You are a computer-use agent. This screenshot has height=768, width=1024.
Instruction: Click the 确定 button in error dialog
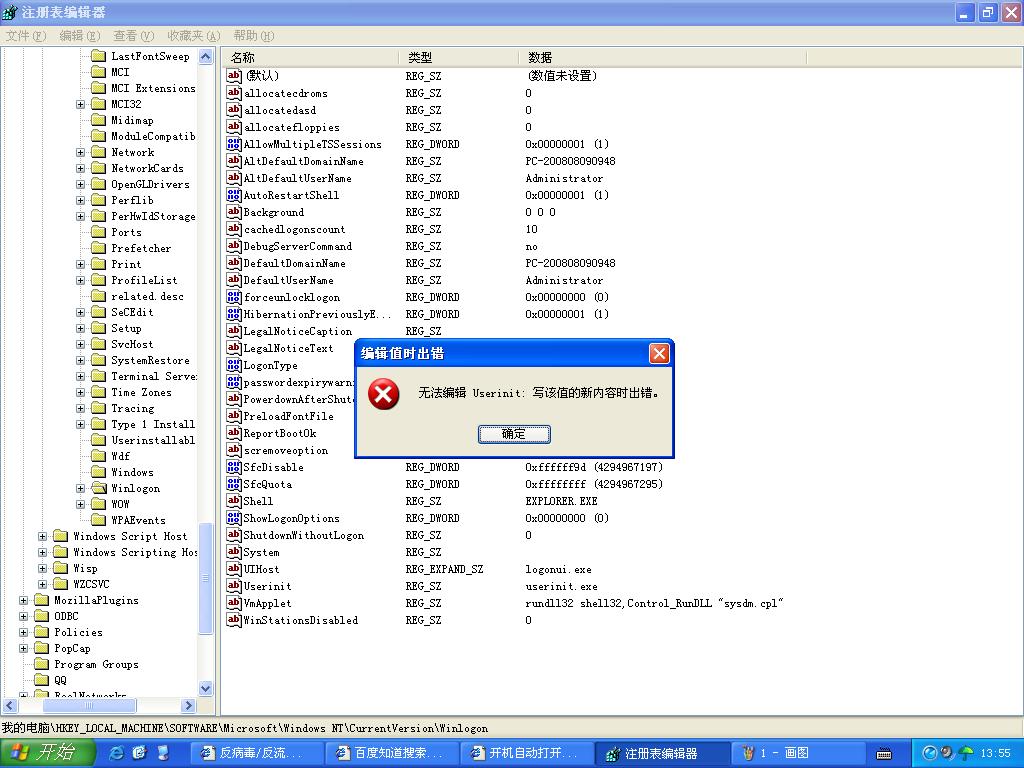click(x=514, y=434)
